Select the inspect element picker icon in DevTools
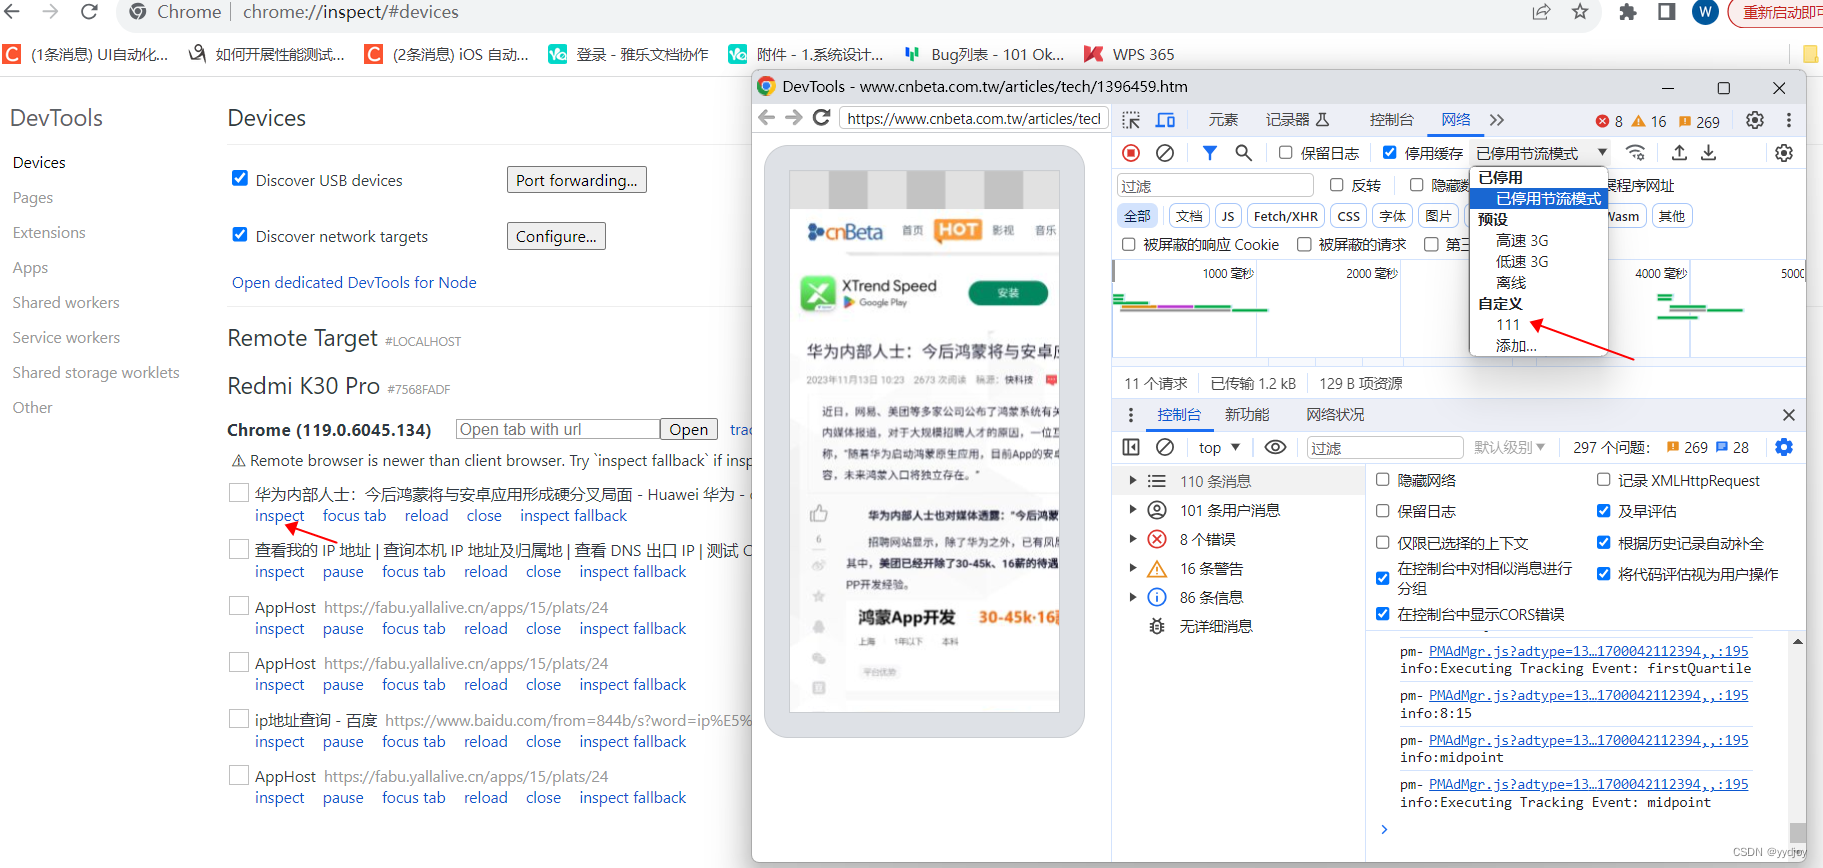 click(x=1131, y=120)
